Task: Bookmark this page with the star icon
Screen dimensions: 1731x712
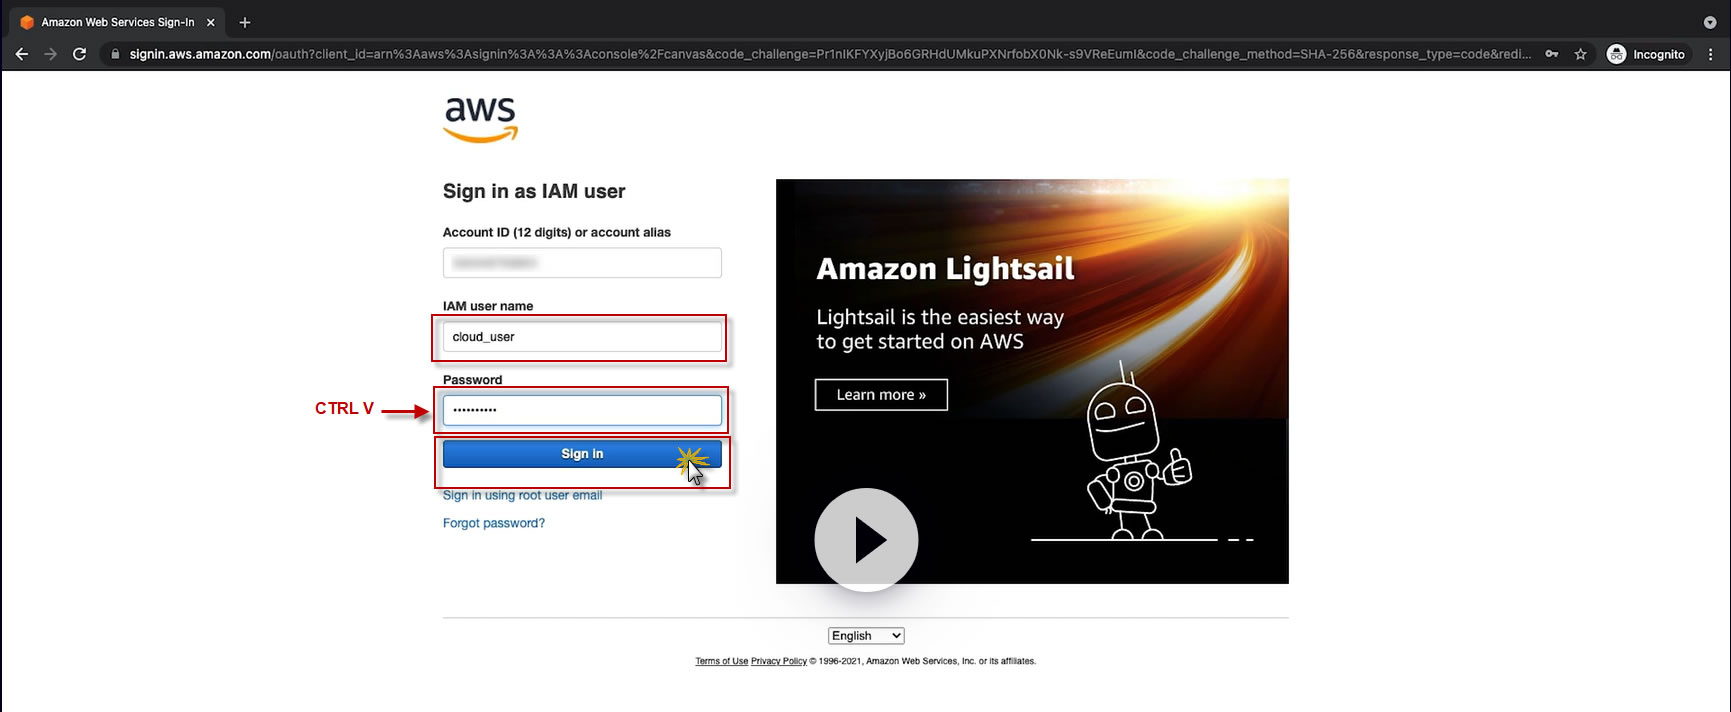Action: pyautogui.click(x=1580, y=54)
